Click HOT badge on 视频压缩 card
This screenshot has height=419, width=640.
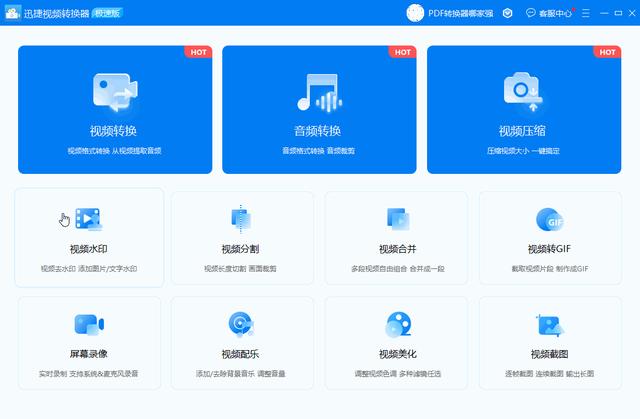(607, 52)
